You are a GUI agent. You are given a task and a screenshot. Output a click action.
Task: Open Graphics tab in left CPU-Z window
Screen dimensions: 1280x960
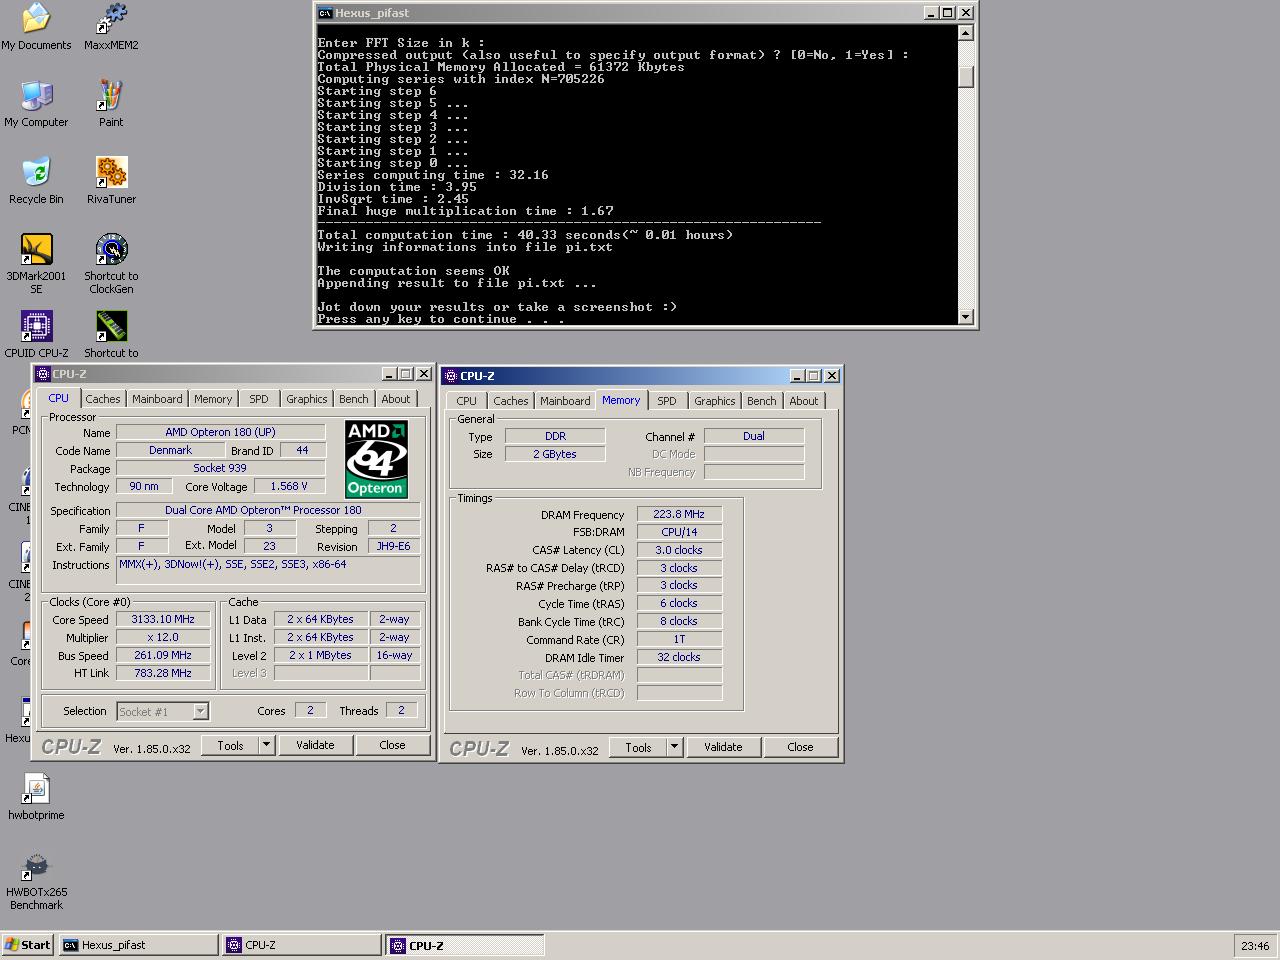[x=307, y=399]
